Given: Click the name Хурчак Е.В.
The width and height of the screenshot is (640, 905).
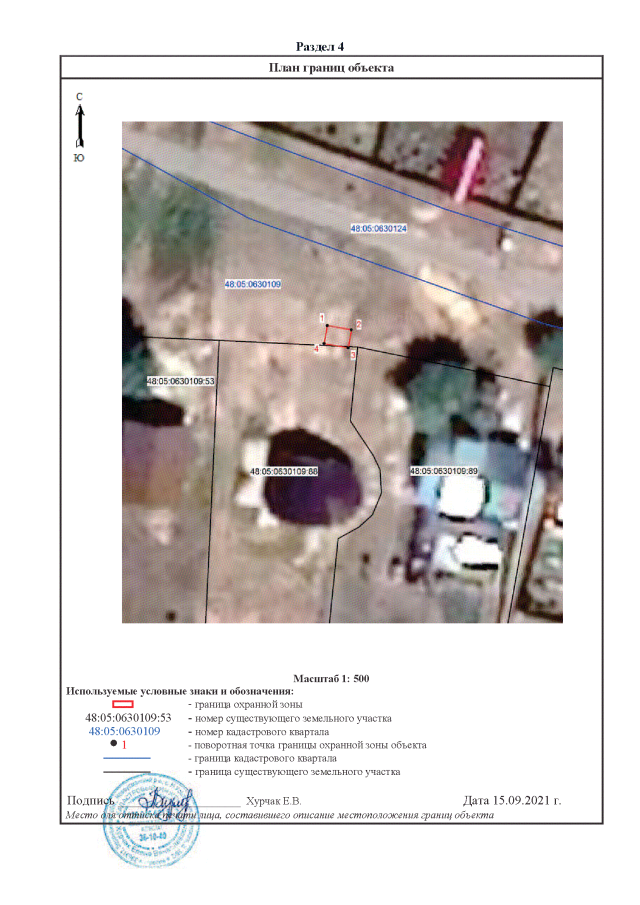Looking at the screenshot, I should (x=274, y=802).
